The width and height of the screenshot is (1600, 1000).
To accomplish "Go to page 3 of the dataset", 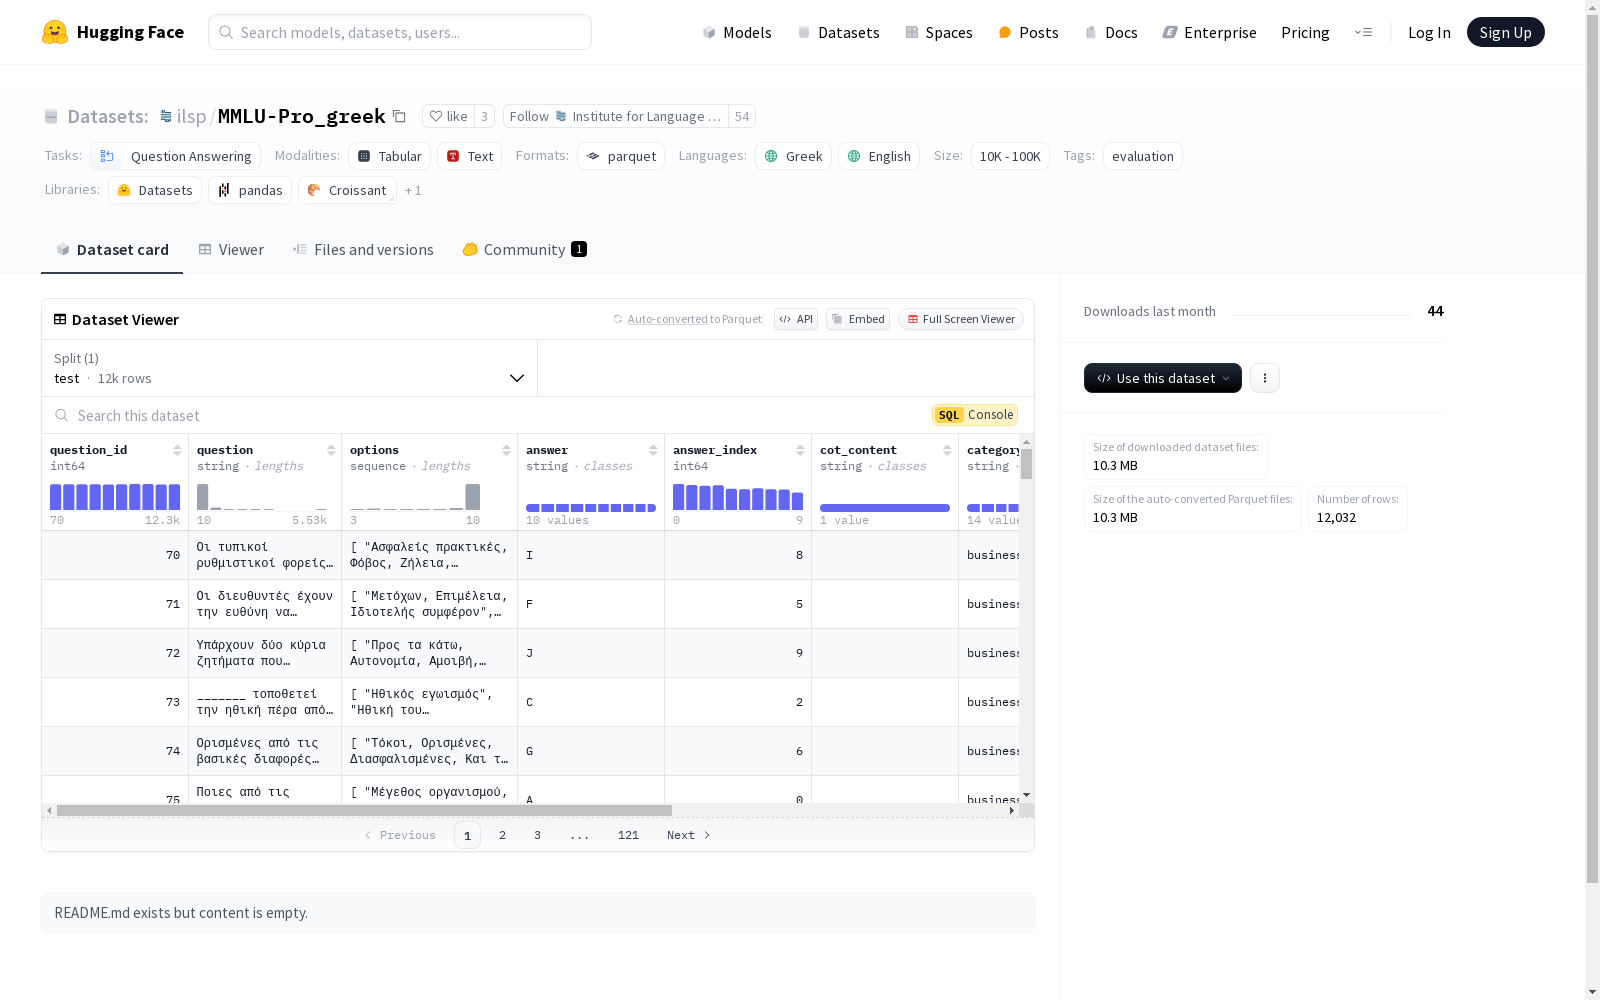I will click(x=537, y=835).
